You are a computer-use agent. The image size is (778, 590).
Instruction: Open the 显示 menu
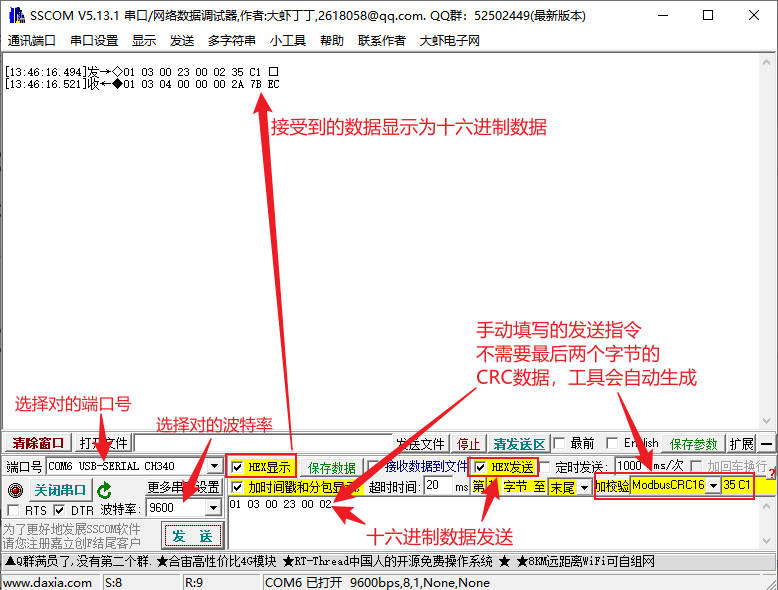(x=144, y=41)
